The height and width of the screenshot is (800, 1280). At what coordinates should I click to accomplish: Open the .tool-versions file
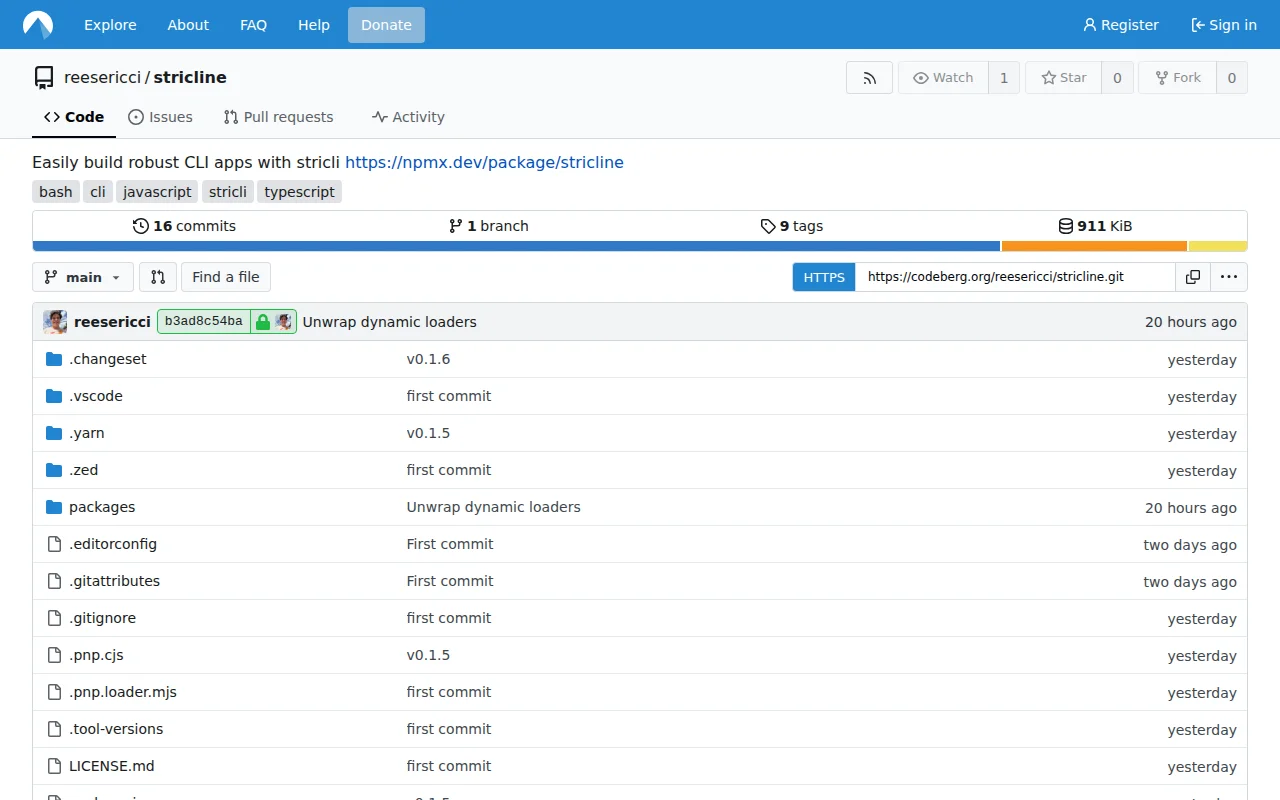point(116,729)
